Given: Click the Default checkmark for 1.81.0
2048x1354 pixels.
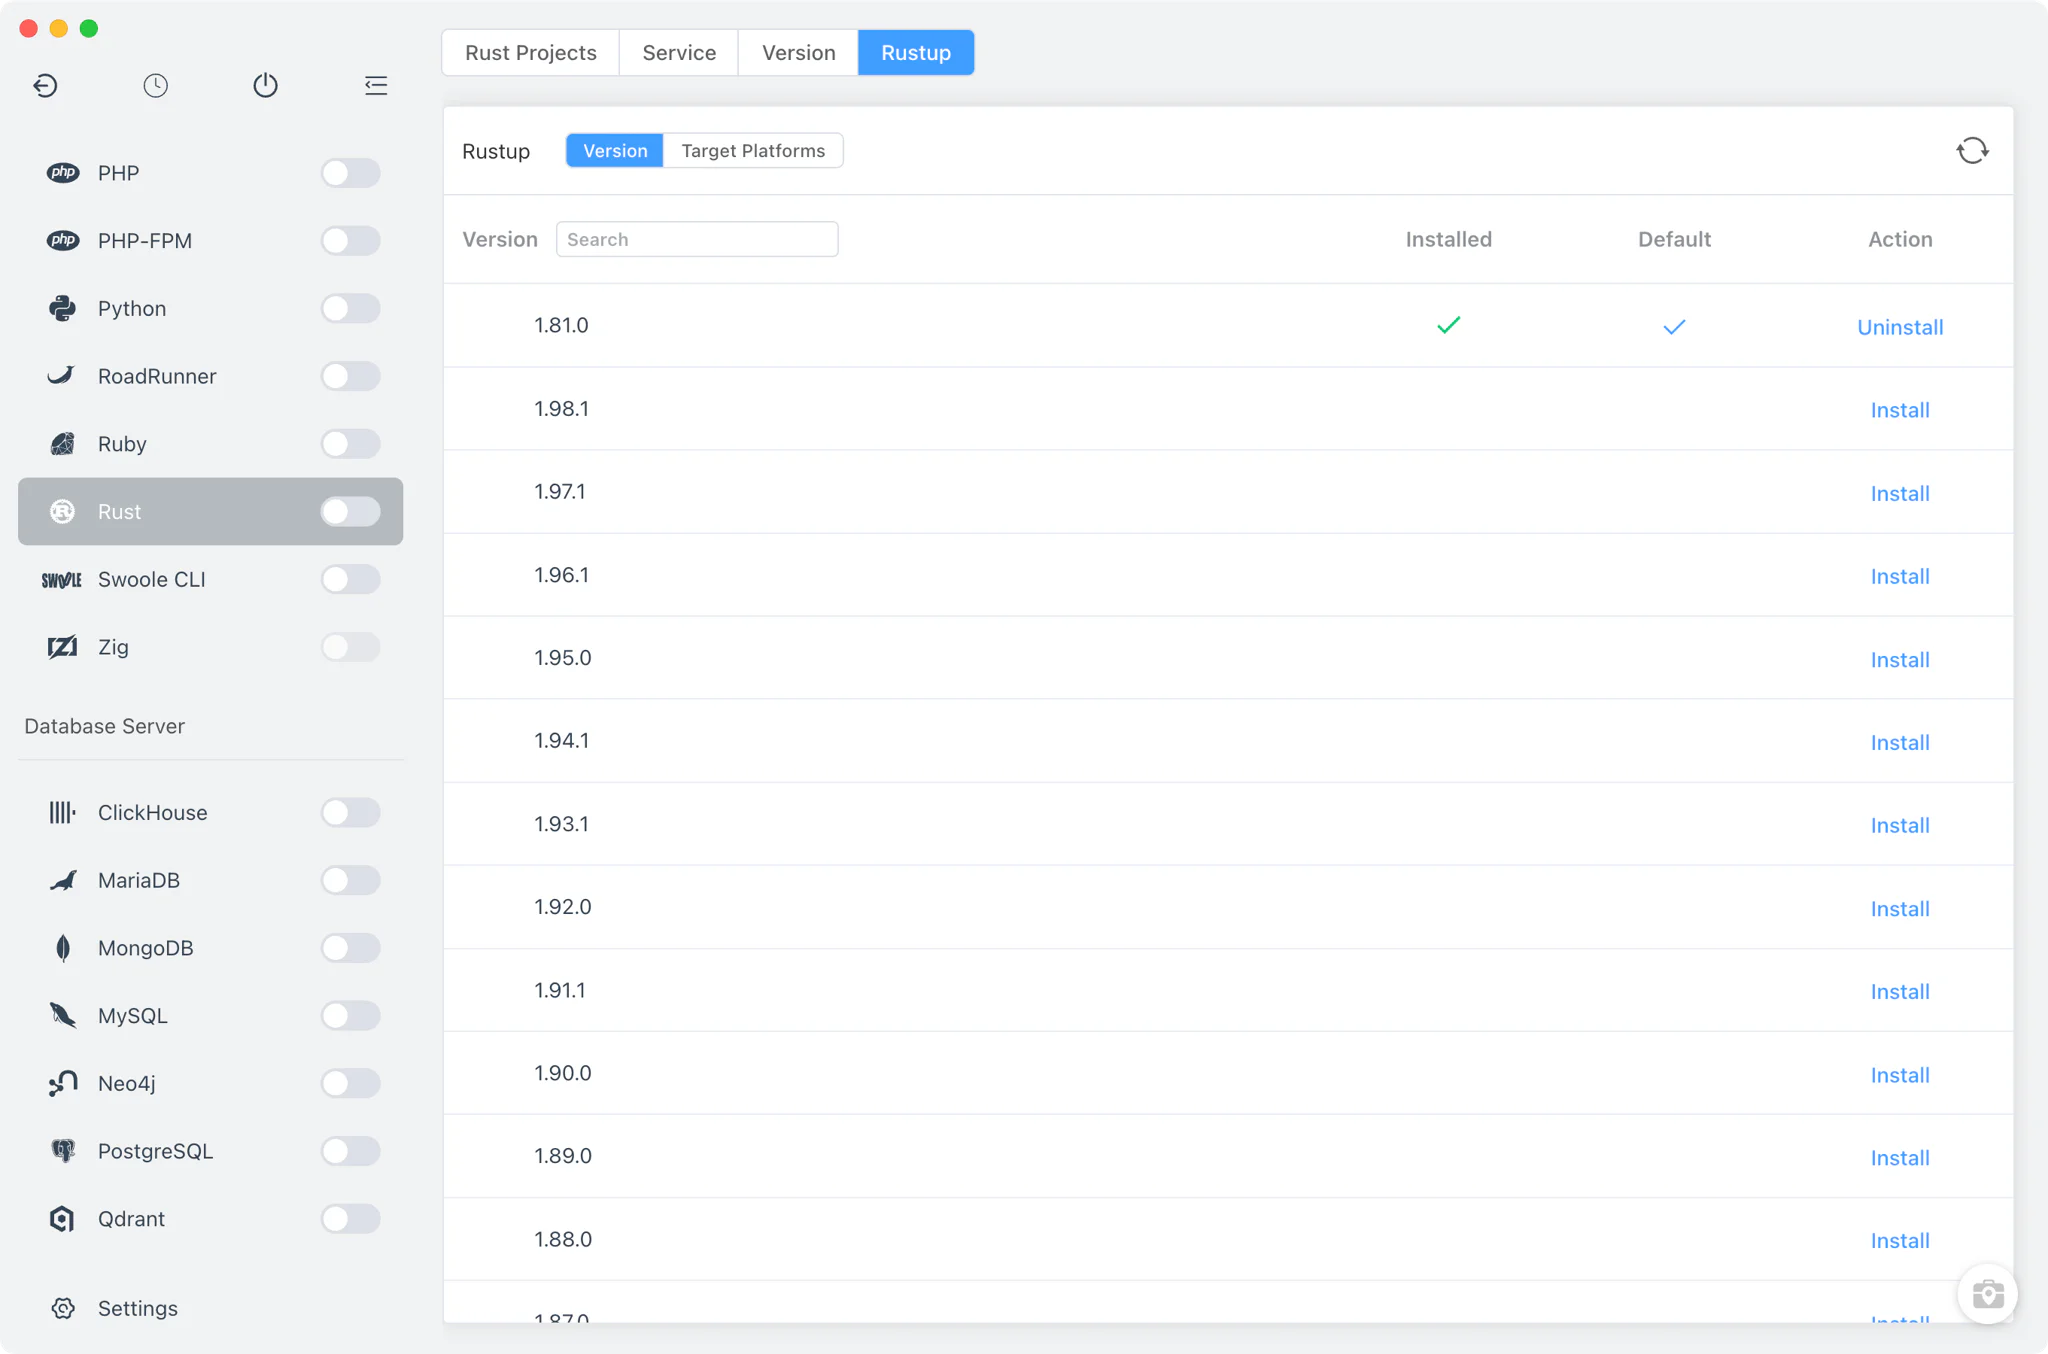Looking at the screenshot, I should click(x=1674, y=327).
